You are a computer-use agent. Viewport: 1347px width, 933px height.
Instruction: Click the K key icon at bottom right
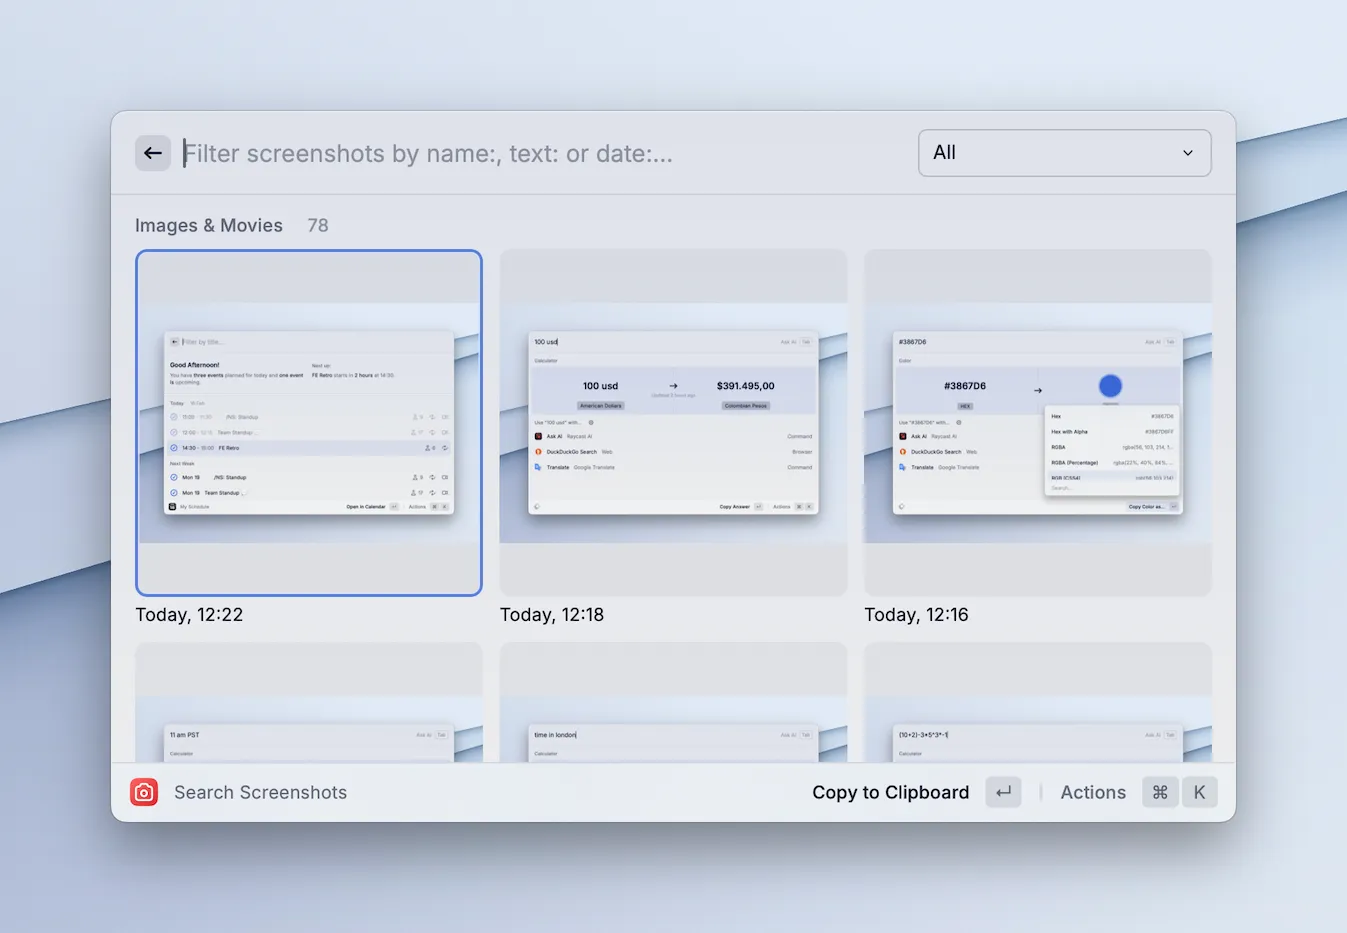point(1199,792)
